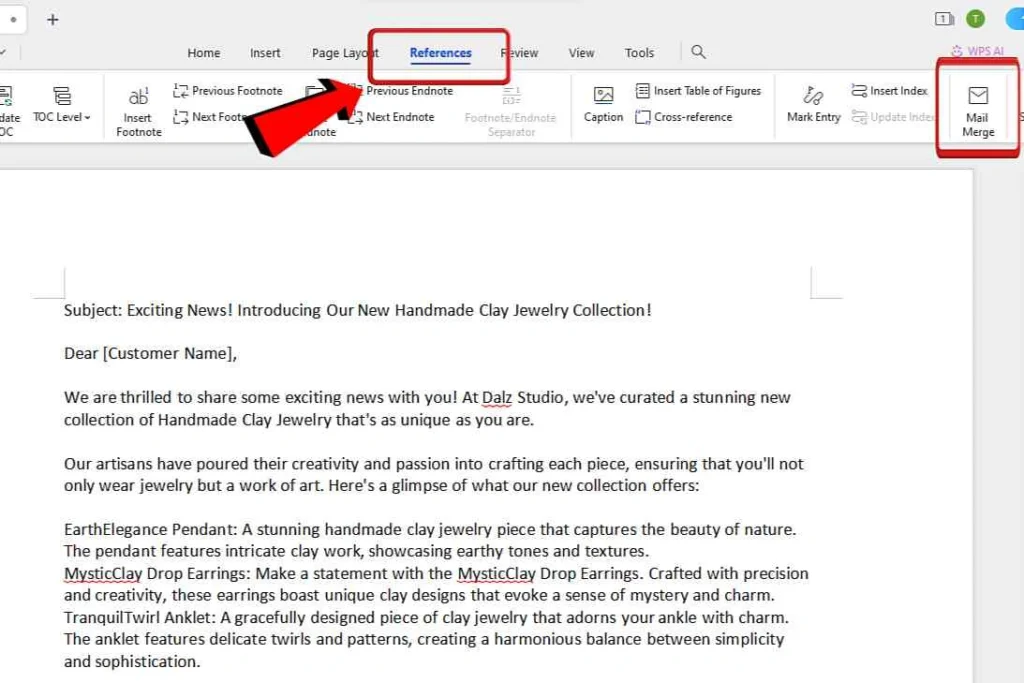Add a new document tab

pos(53,20)
